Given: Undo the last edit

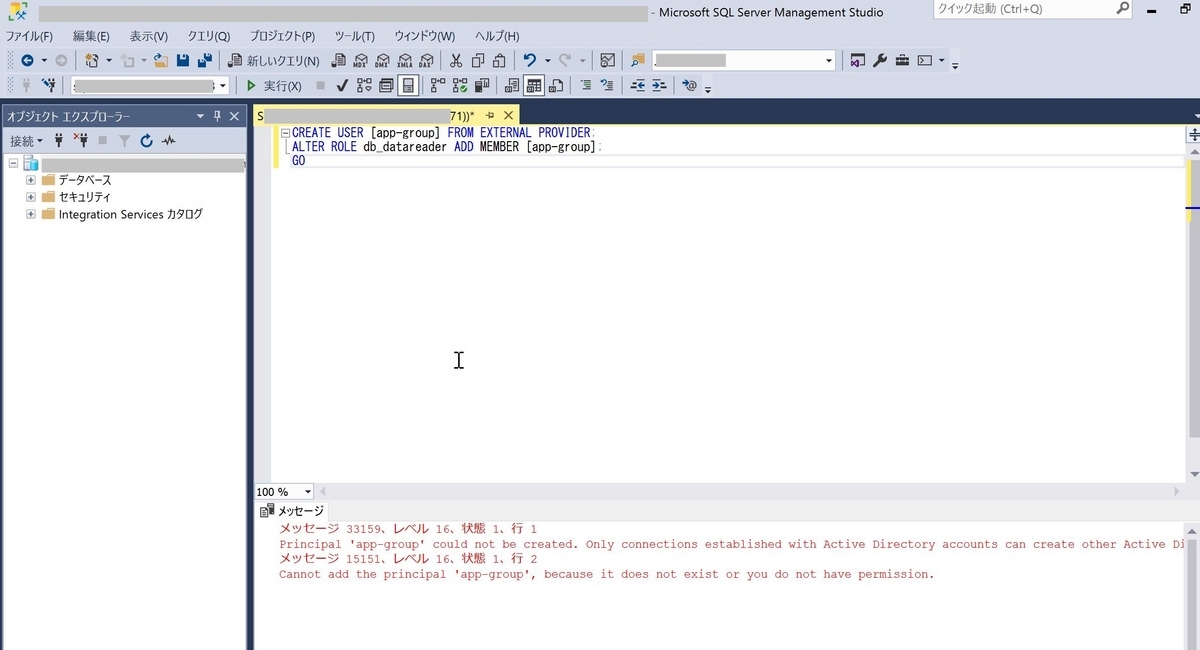Looking at the screenshot, I should tap(528, 60).
